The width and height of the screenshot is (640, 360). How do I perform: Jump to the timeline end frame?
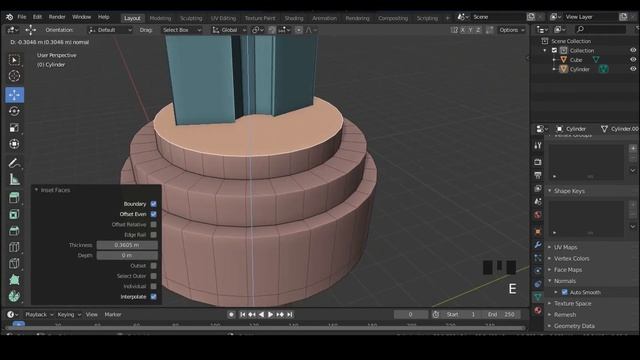click(x=289, y=314)
